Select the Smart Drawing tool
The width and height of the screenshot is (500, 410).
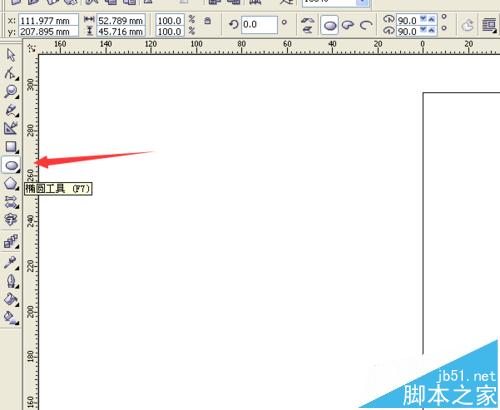click(11, 128)
